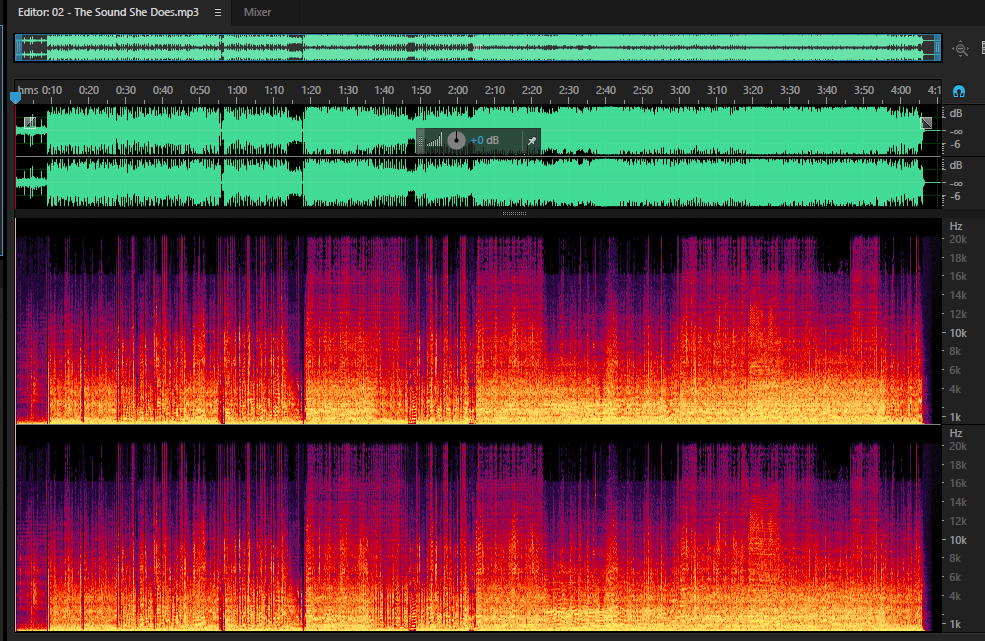Click the 4:00 mark on the time ruler
The image size is (985, 641).
(x=901, y=90)
